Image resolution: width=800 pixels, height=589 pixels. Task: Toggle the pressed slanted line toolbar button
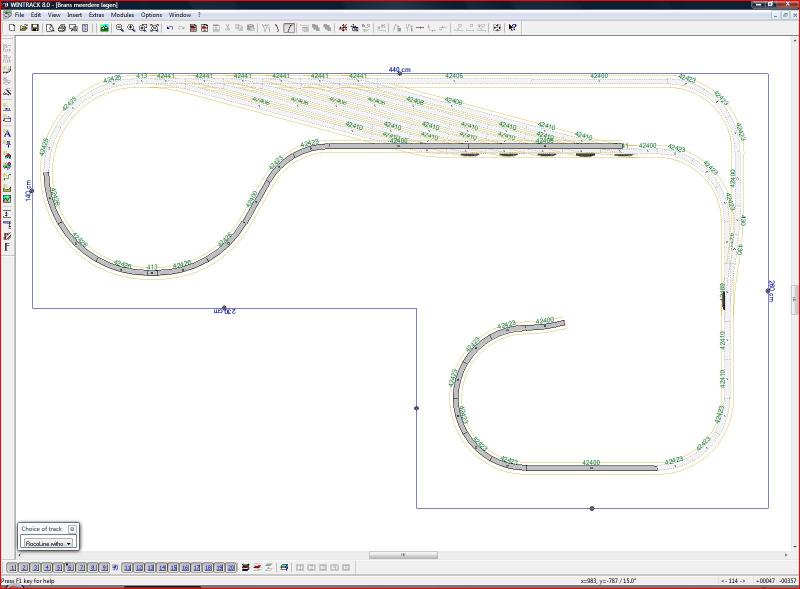(x=289, y=28)
